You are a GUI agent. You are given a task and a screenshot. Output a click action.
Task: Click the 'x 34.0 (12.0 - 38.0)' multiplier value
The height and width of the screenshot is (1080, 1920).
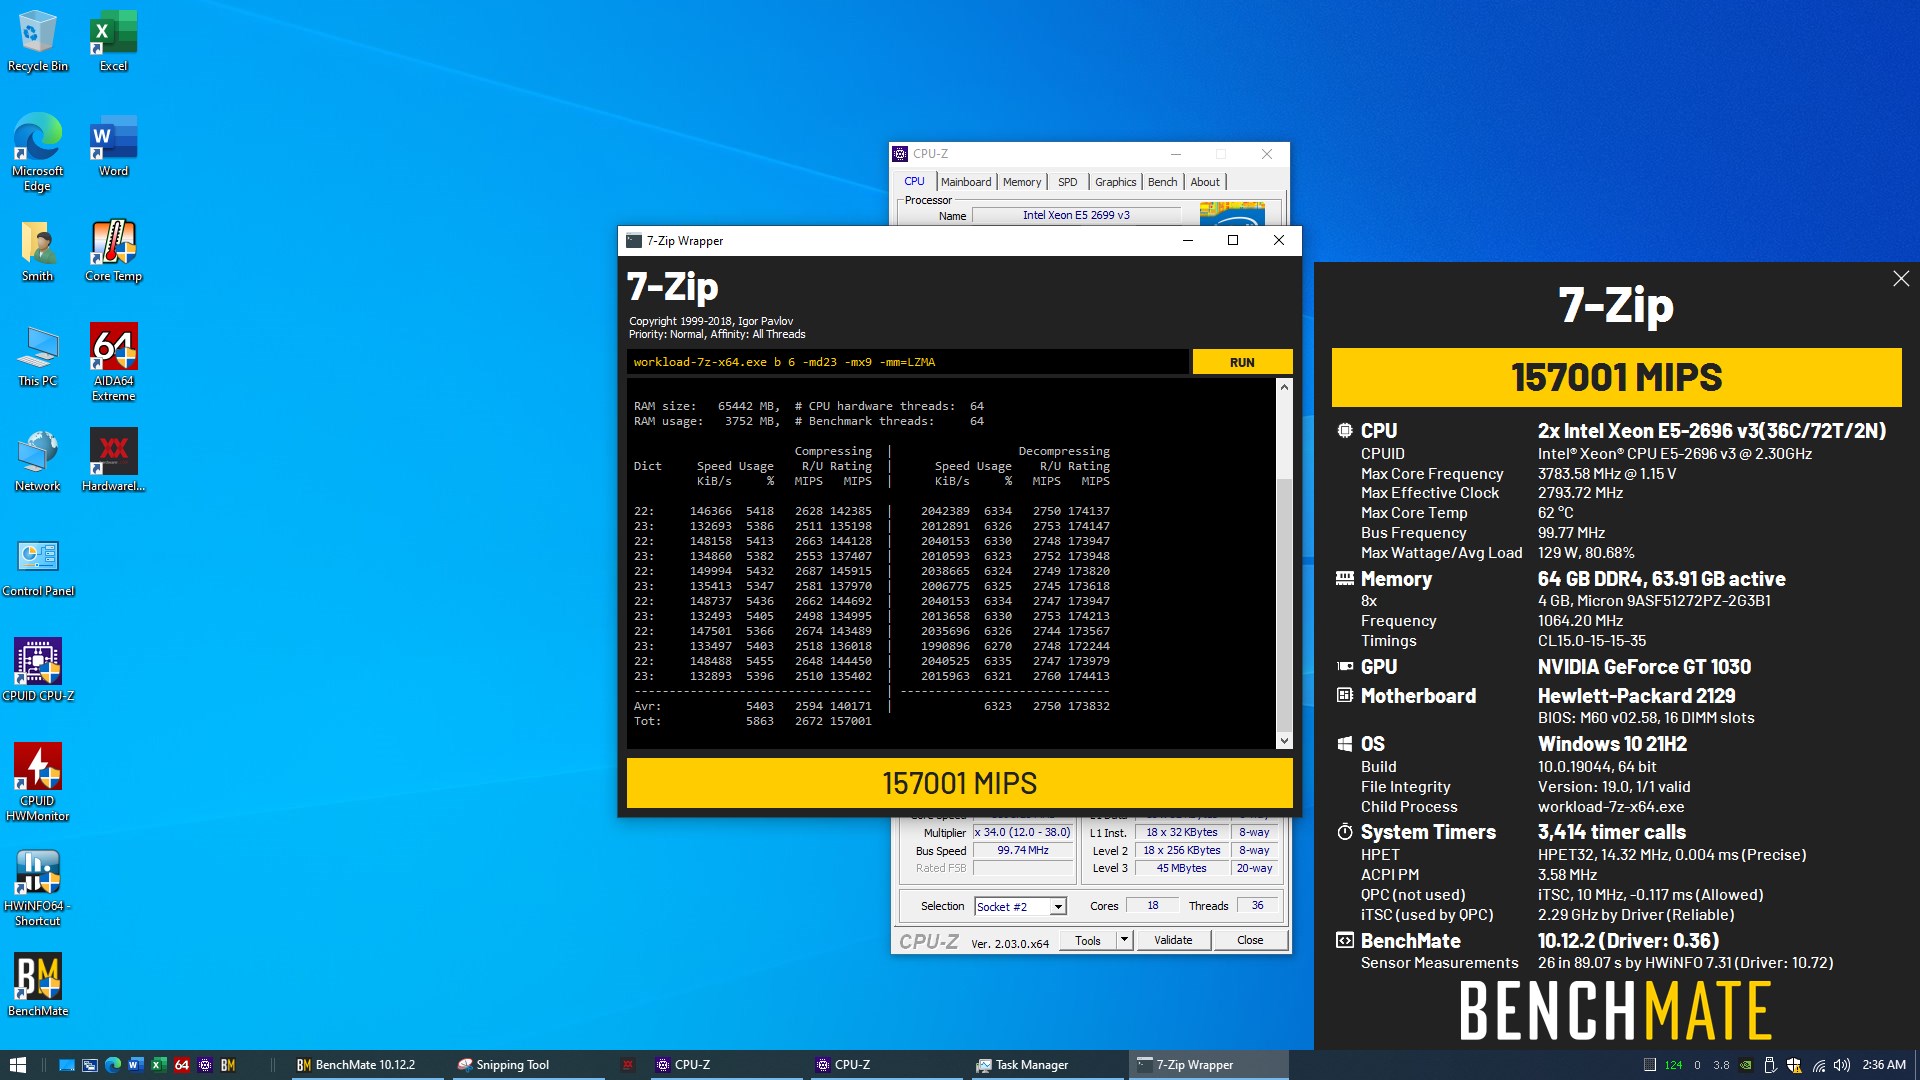click(x=1022, y=832)
